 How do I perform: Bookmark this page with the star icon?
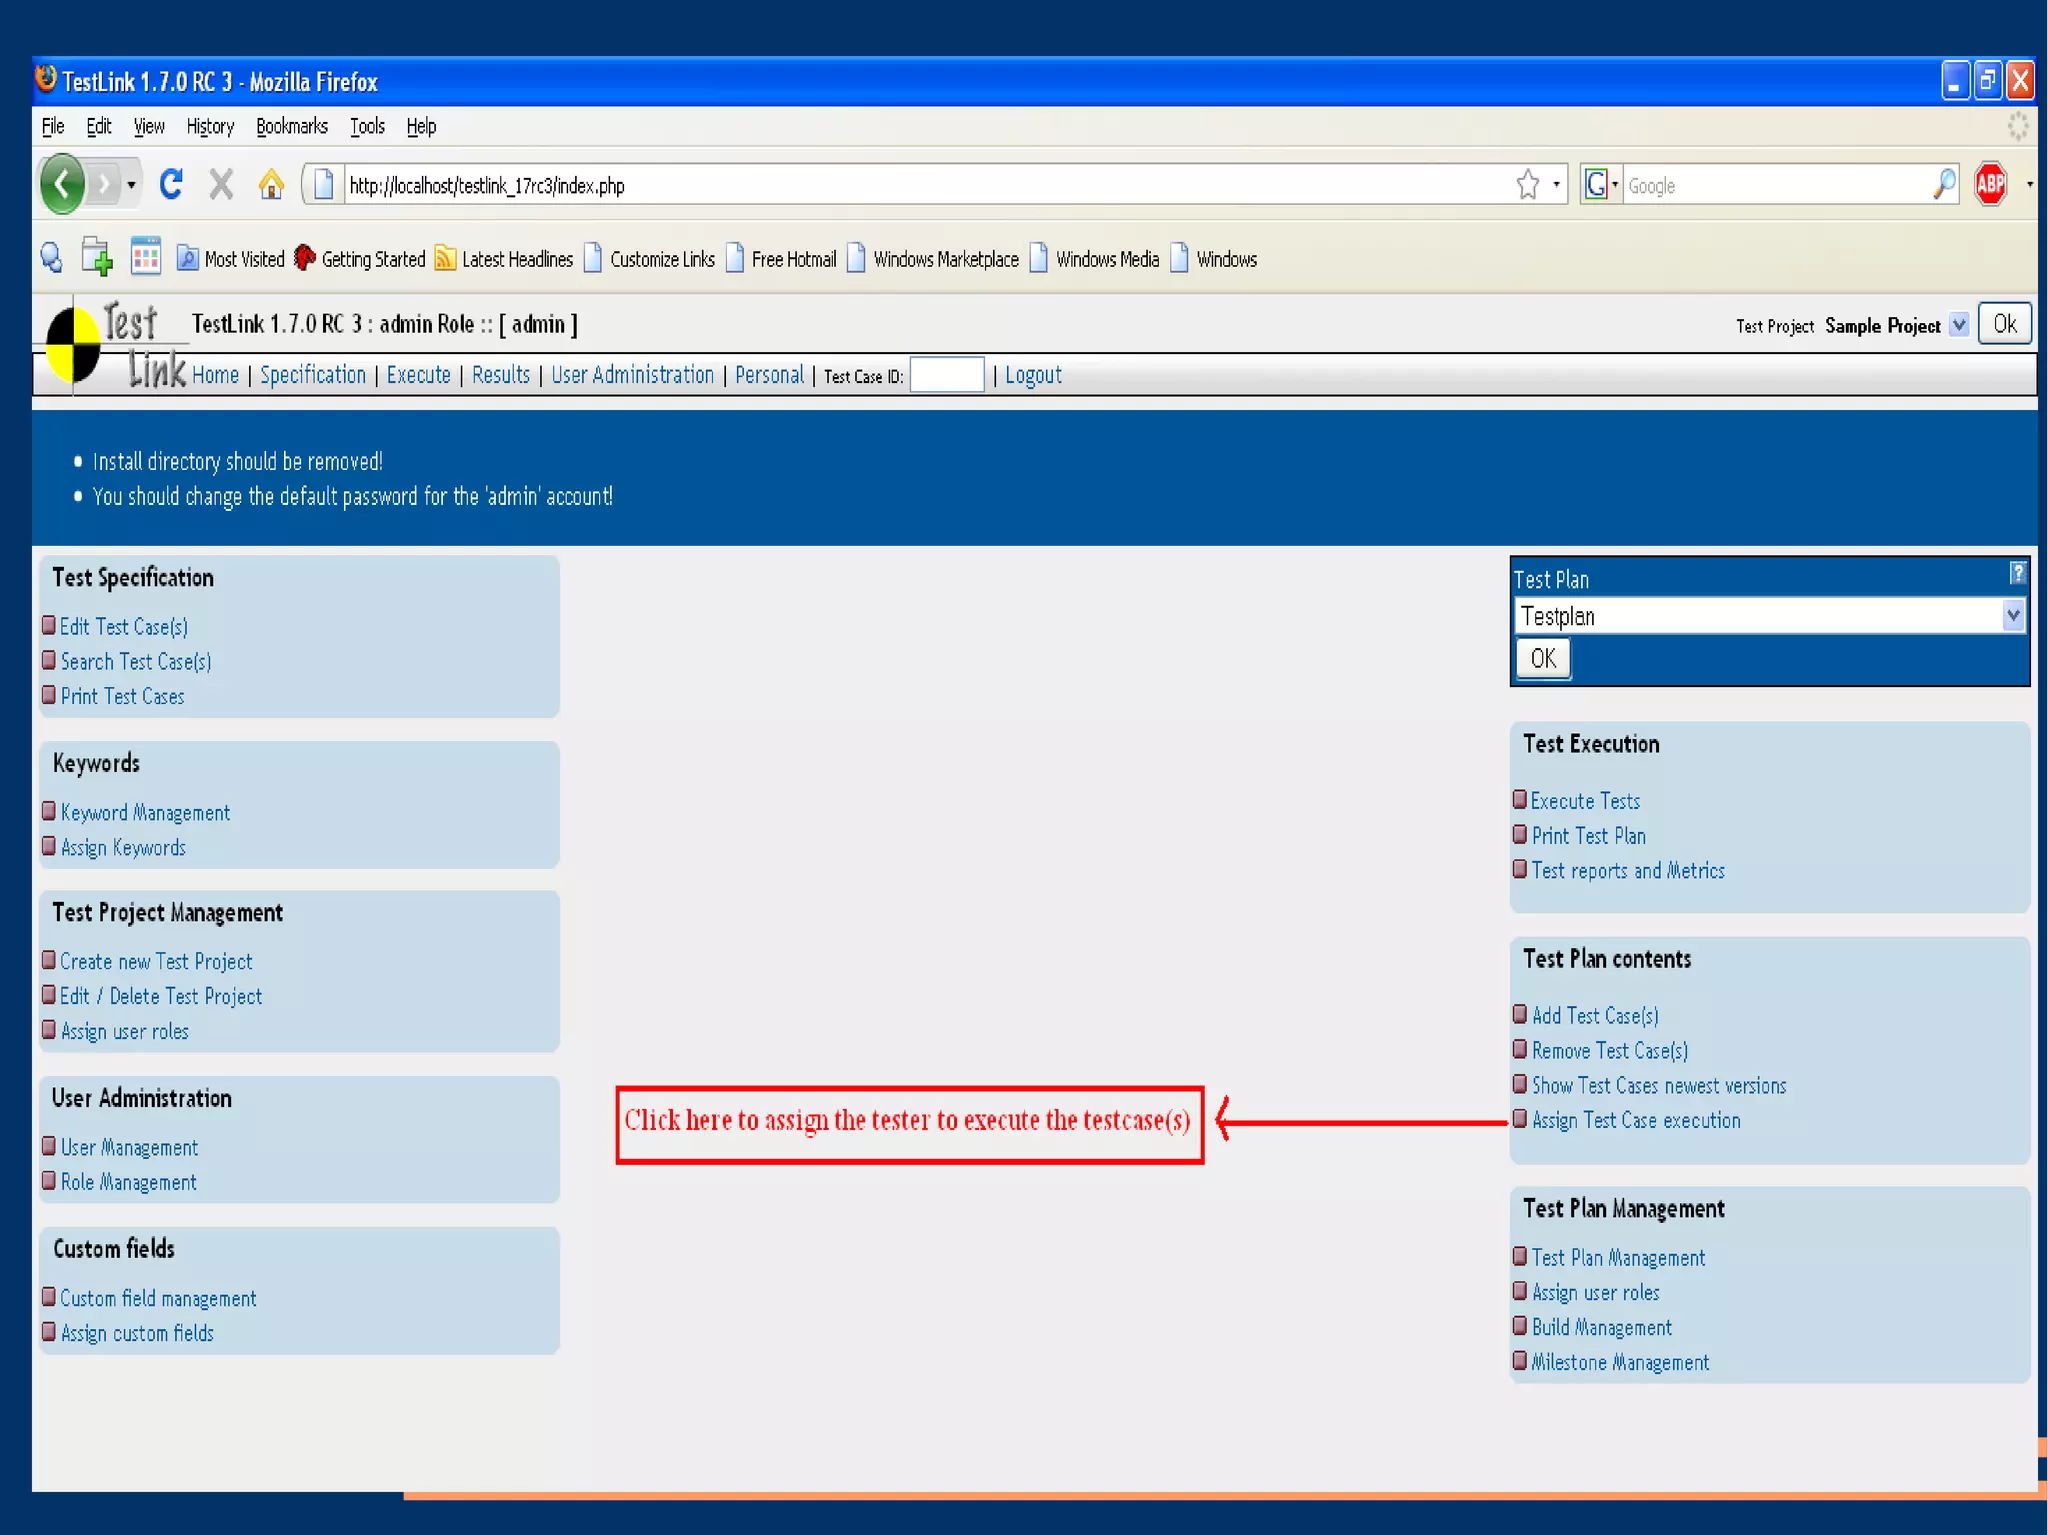pos(1527,185)
